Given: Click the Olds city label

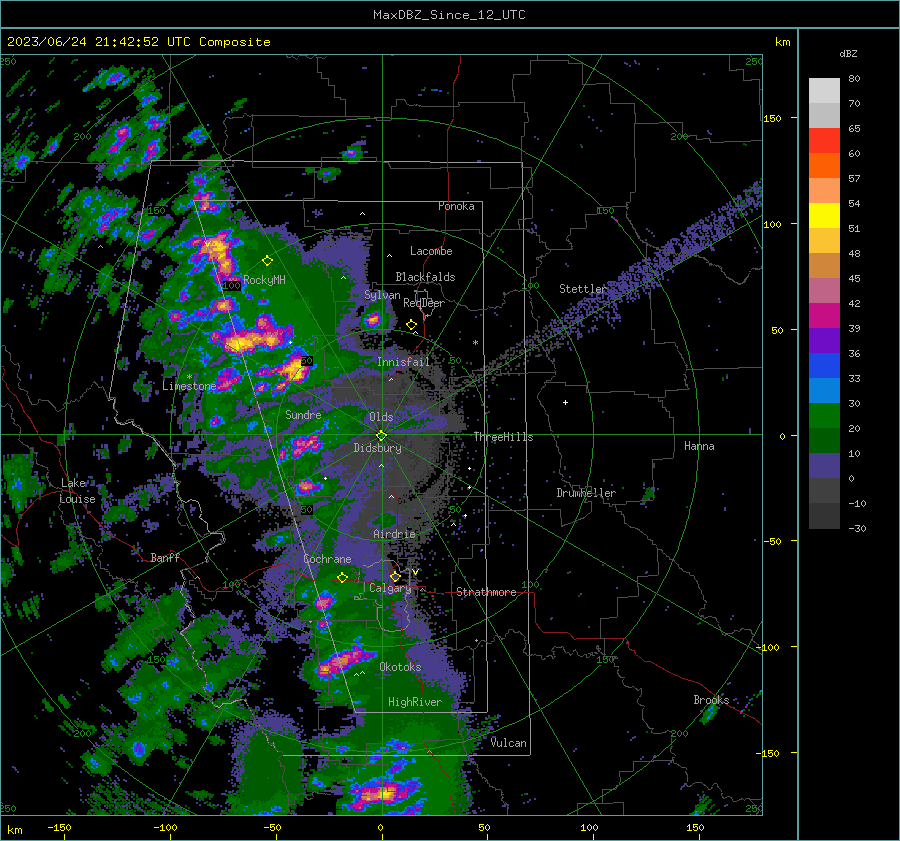Looking at the screenshot, I should (x=381, y=417).
